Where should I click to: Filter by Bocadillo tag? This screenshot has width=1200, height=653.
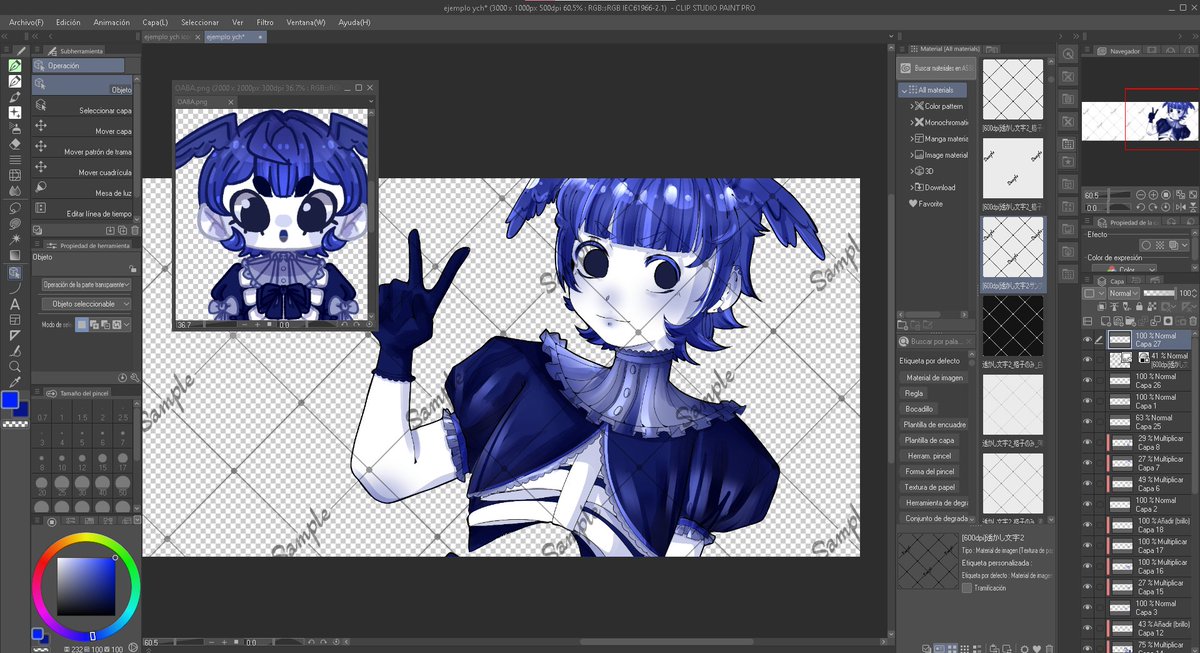(x=919, y=409)
